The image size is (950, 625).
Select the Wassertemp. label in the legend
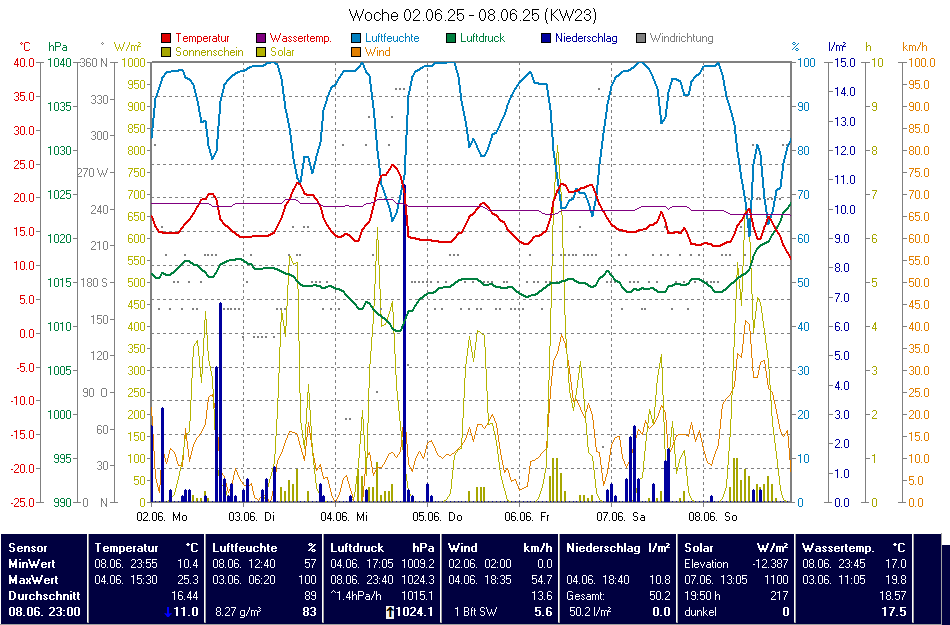click(x=301, y=38)
